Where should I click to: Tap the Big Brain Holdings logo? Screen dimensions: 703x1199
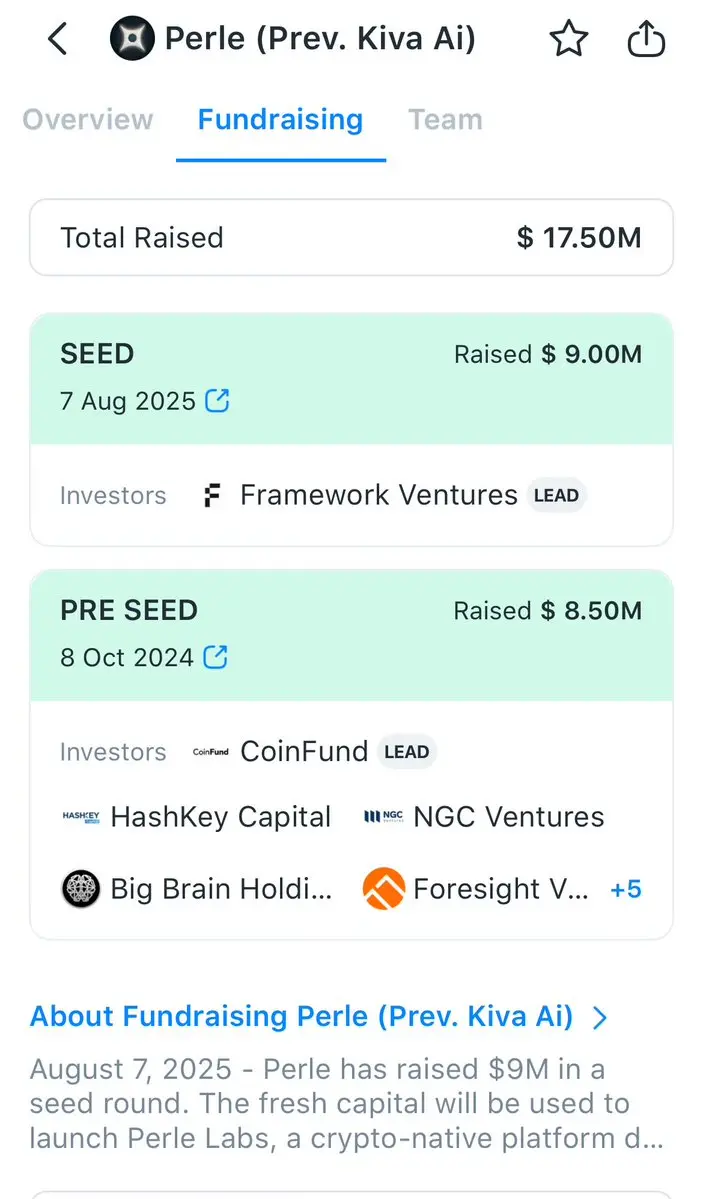(81, 889)
